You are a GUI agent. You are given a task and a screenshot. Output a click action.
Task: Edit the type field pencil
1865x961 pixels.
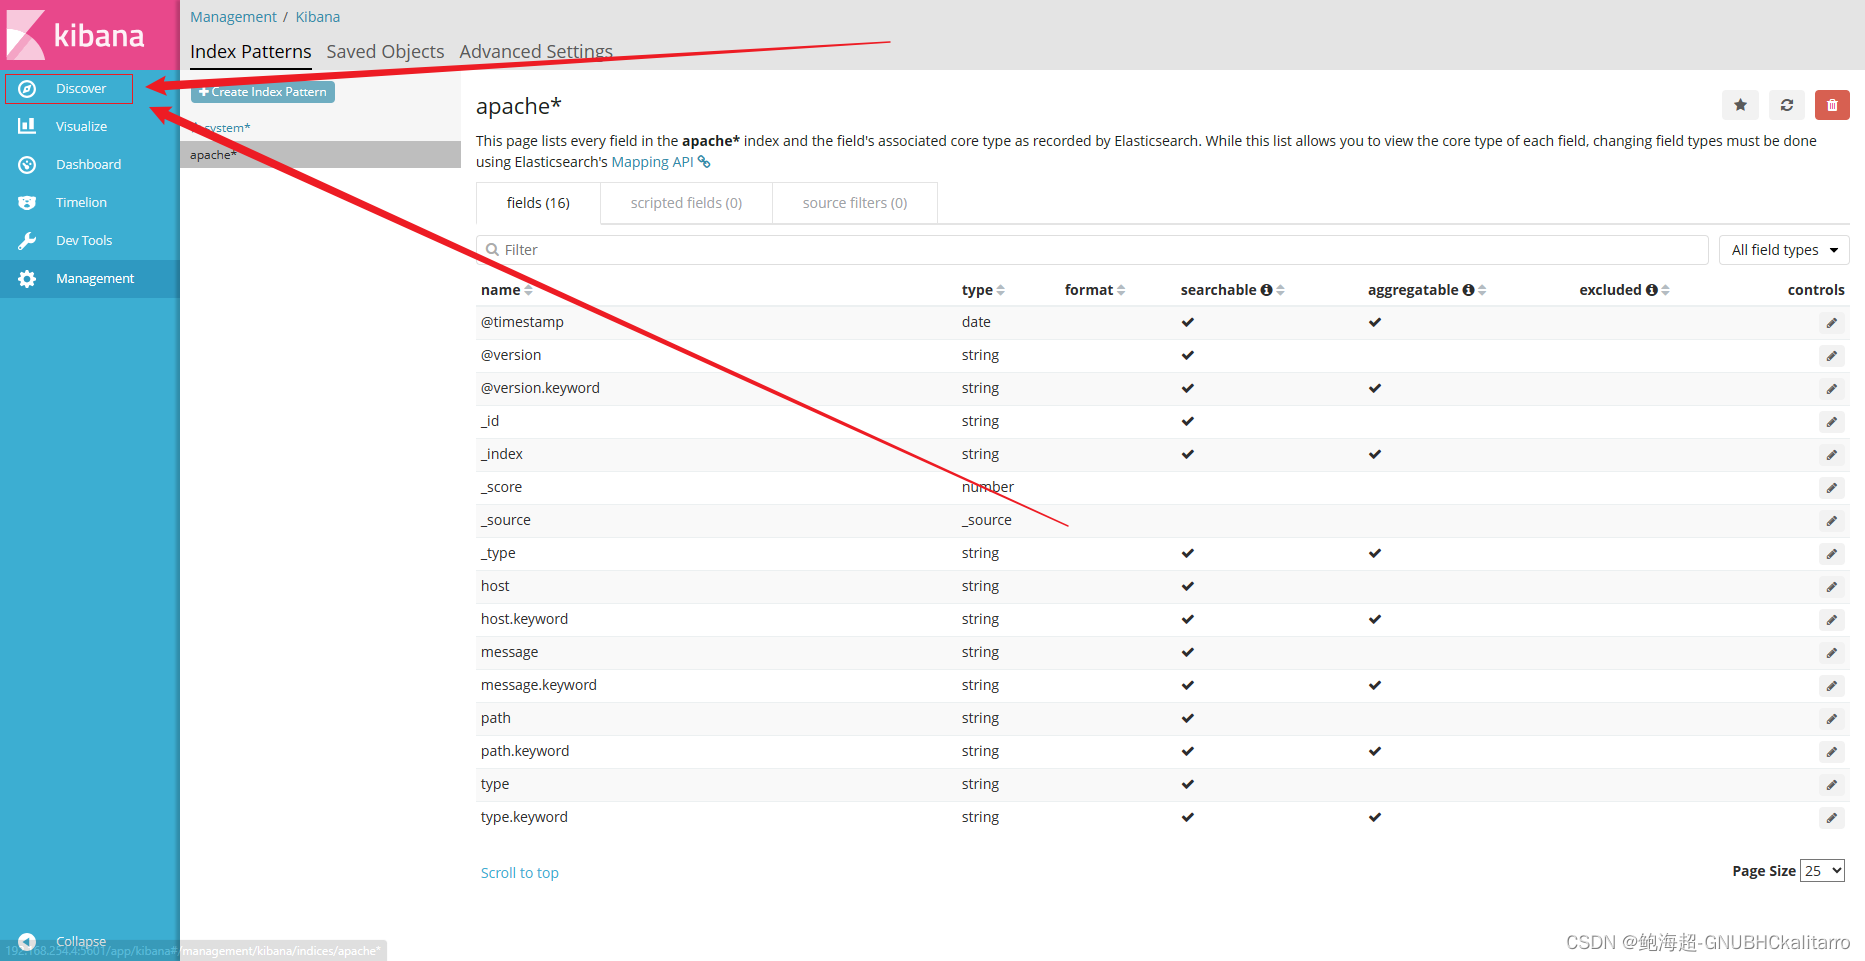[x=1832, y=785]
